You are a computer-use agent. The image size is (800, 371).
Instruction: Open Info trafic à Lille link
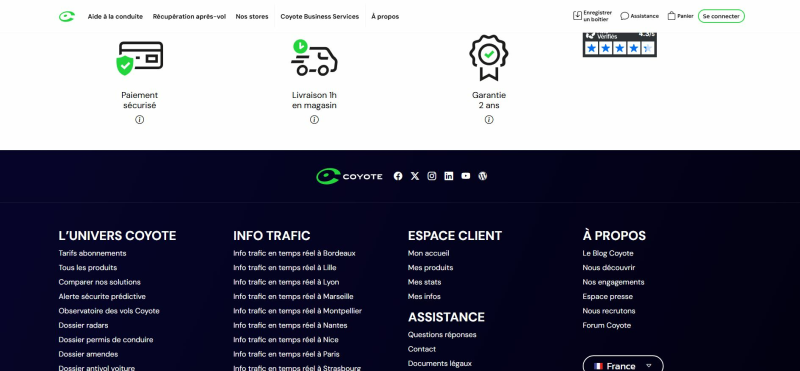click(285, 267)
